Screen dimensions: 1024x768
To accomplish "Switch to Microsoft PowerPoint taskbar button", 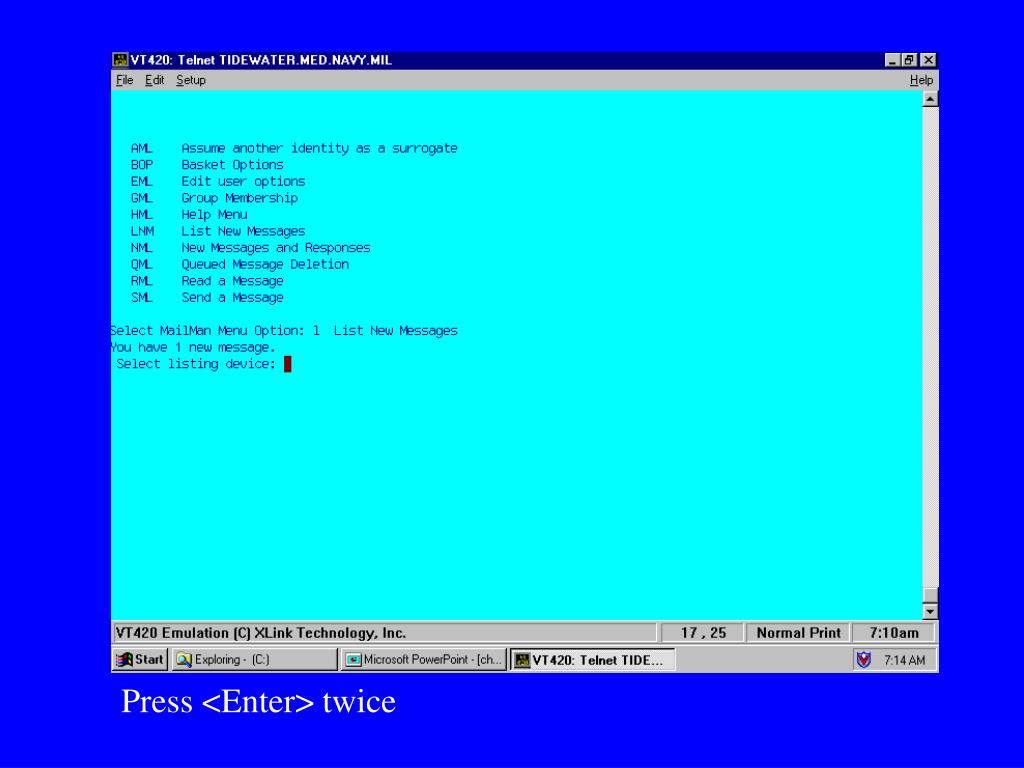I will [423, 660].
